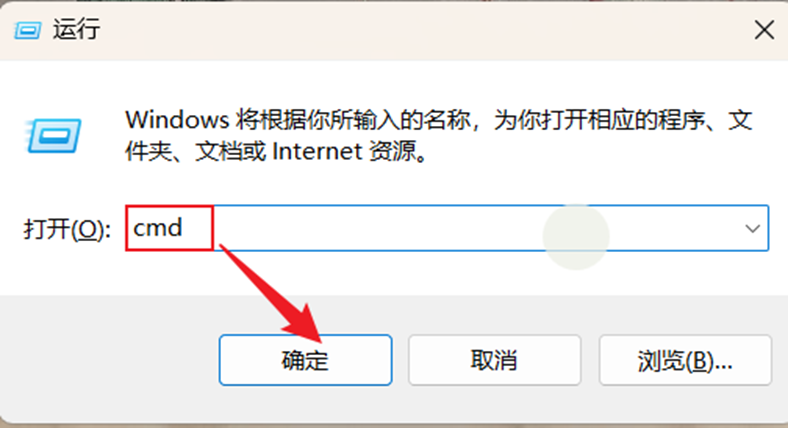788x428 pixels.
Task: Click the red box highlighting cmd
Action: click(169, 228)
